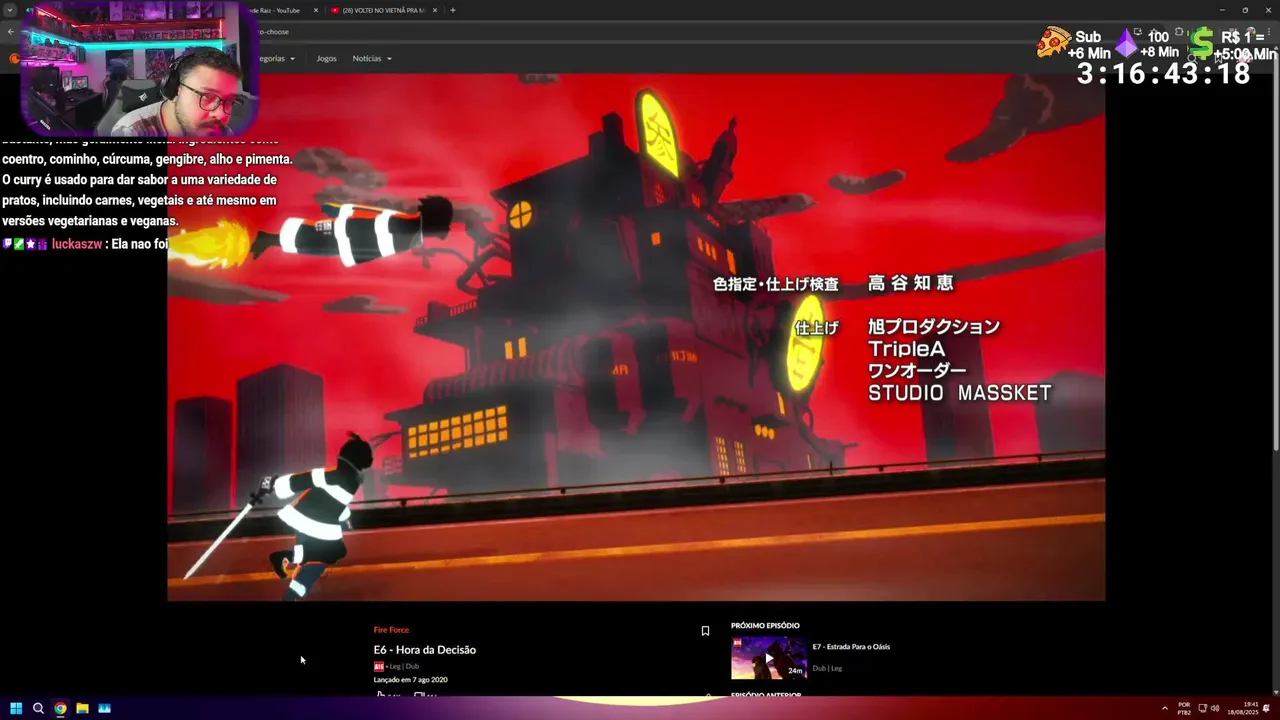The image size is (1280, 720).
Task: Click the anime video player area
Action: click(x=636, y=336)
